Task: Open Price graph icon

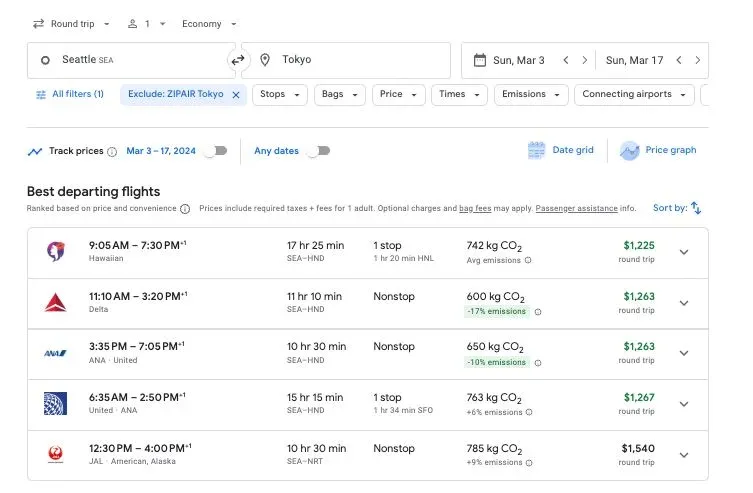Action: point(629,151)
